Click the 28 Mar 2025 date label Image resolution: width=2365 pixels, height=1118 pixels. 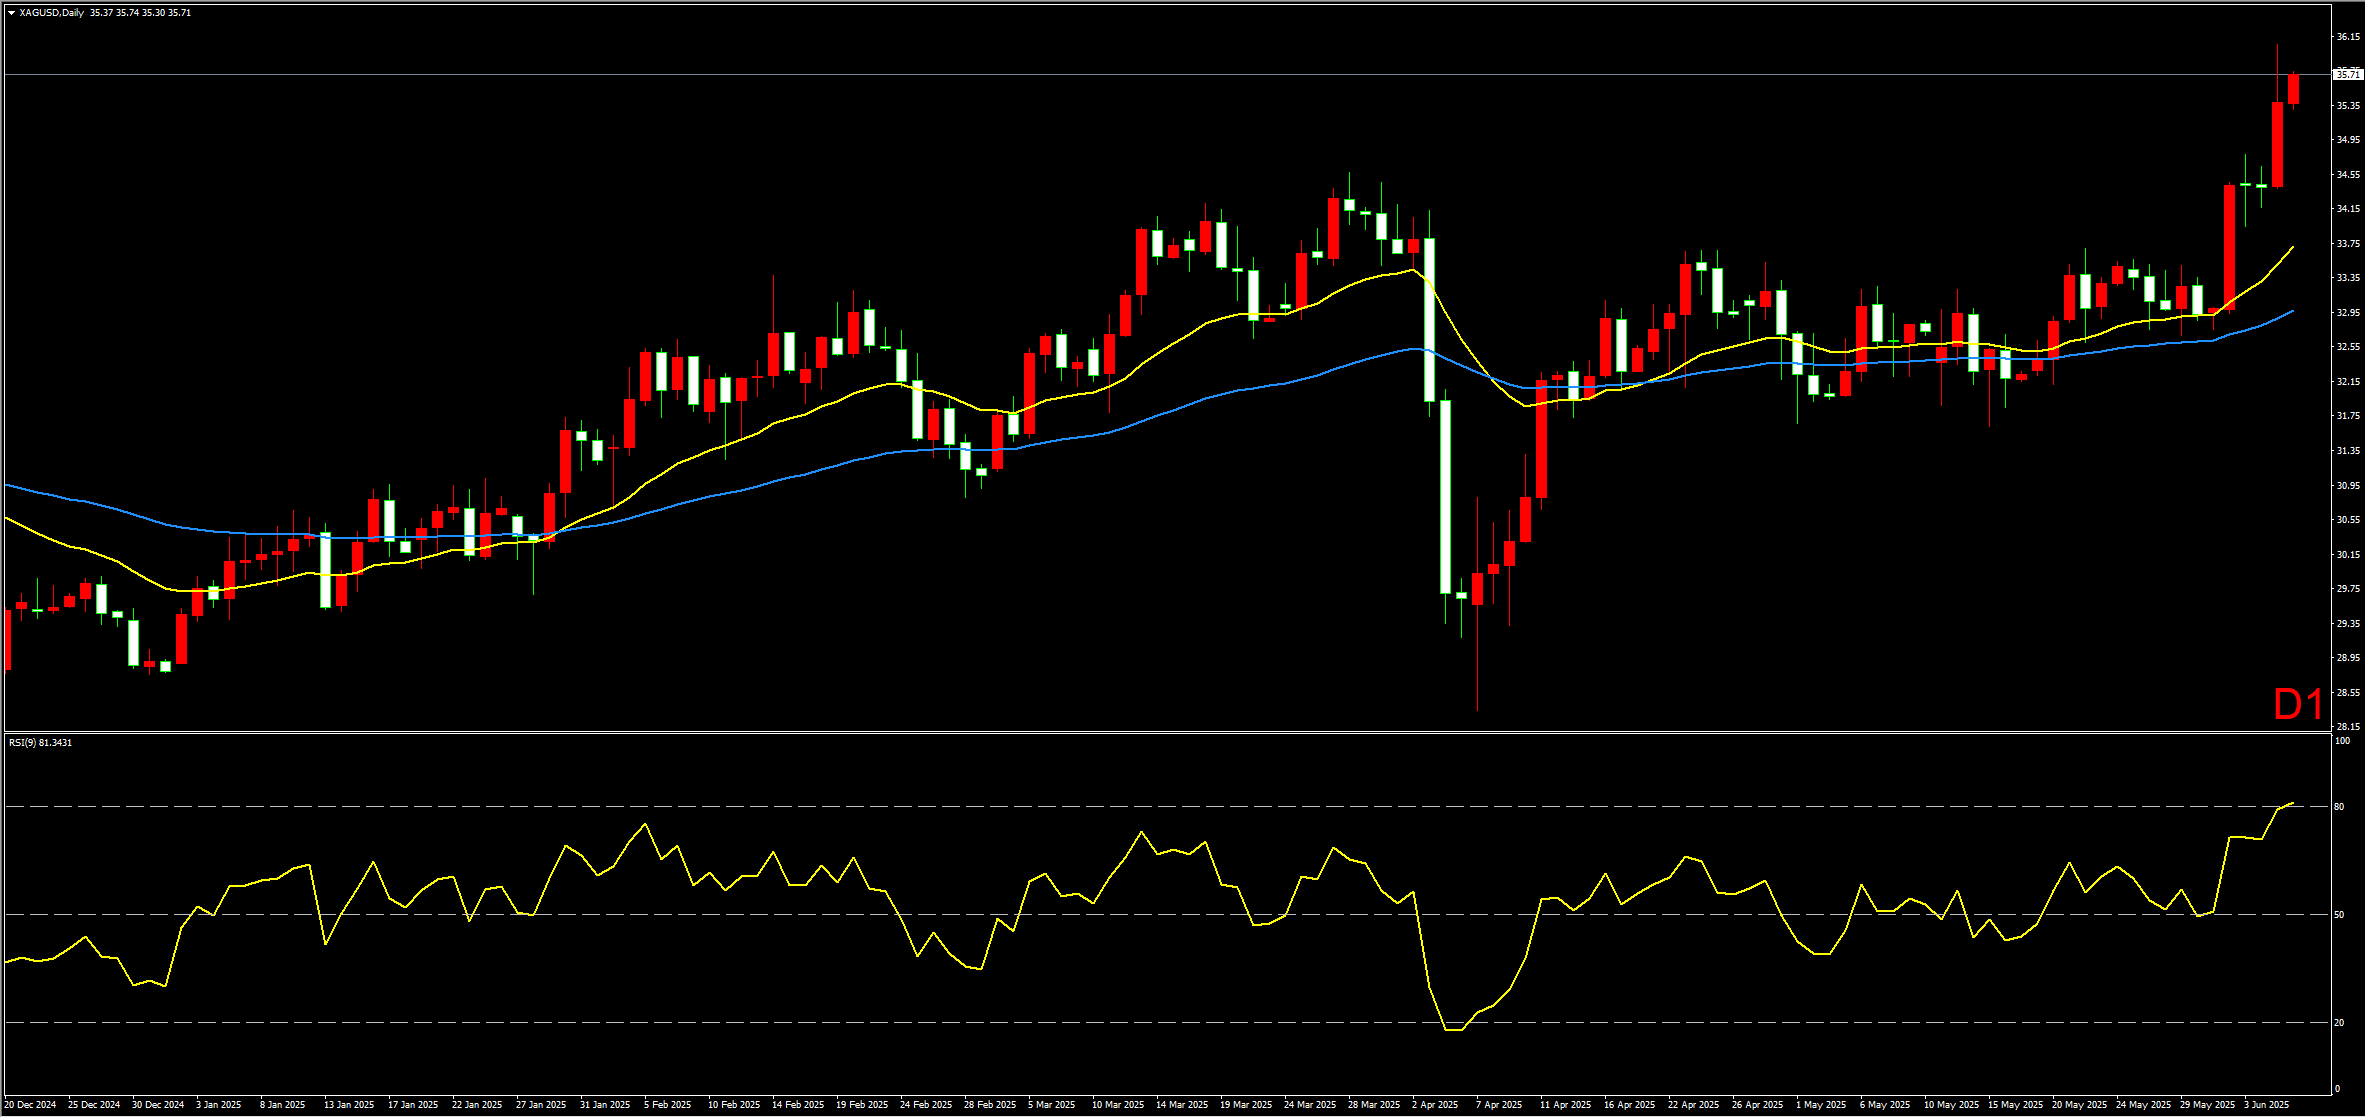pos(1374,1105)
